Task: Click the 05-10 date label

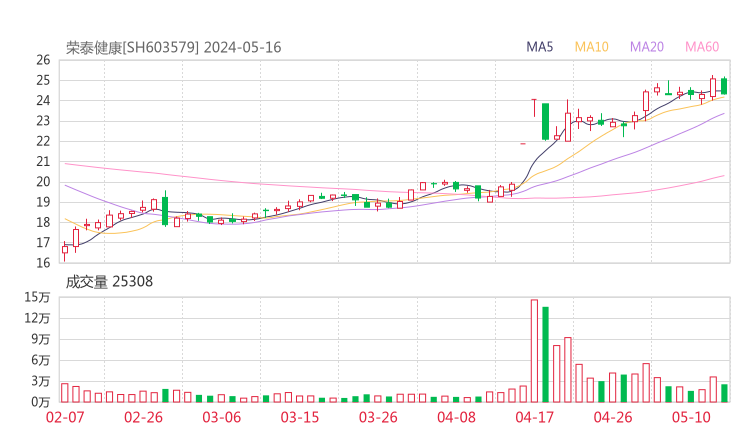Action: point(691,417)
